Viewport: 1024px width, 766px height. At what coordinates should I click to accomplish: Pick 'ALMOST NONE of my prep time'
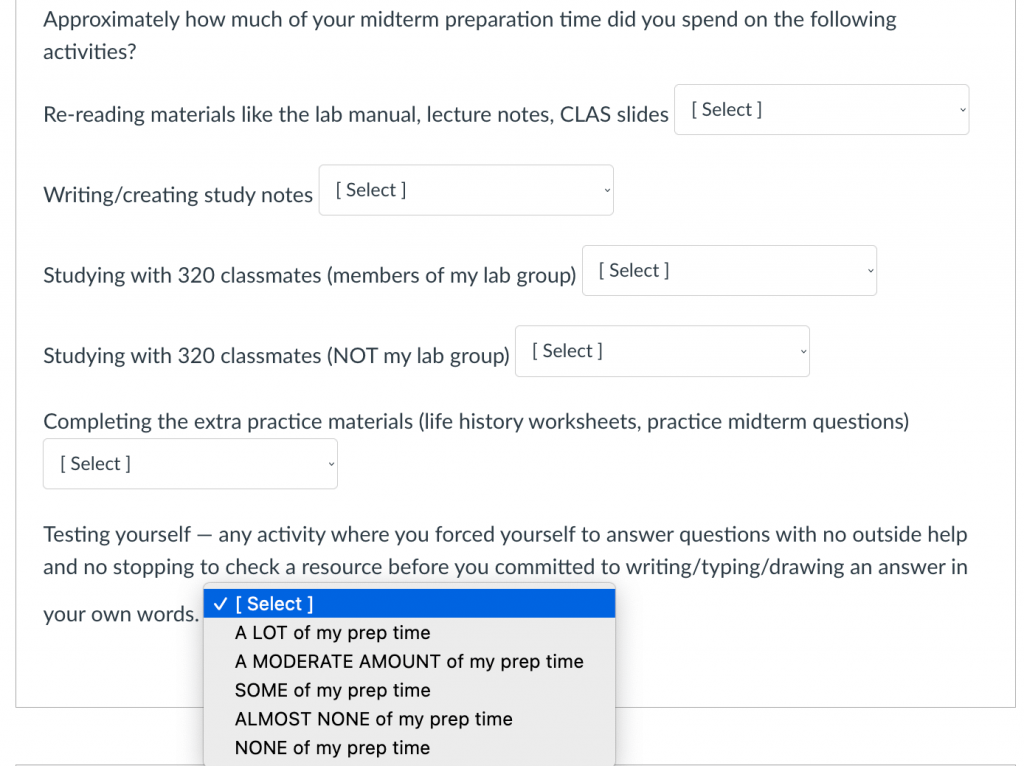(409, 719)
